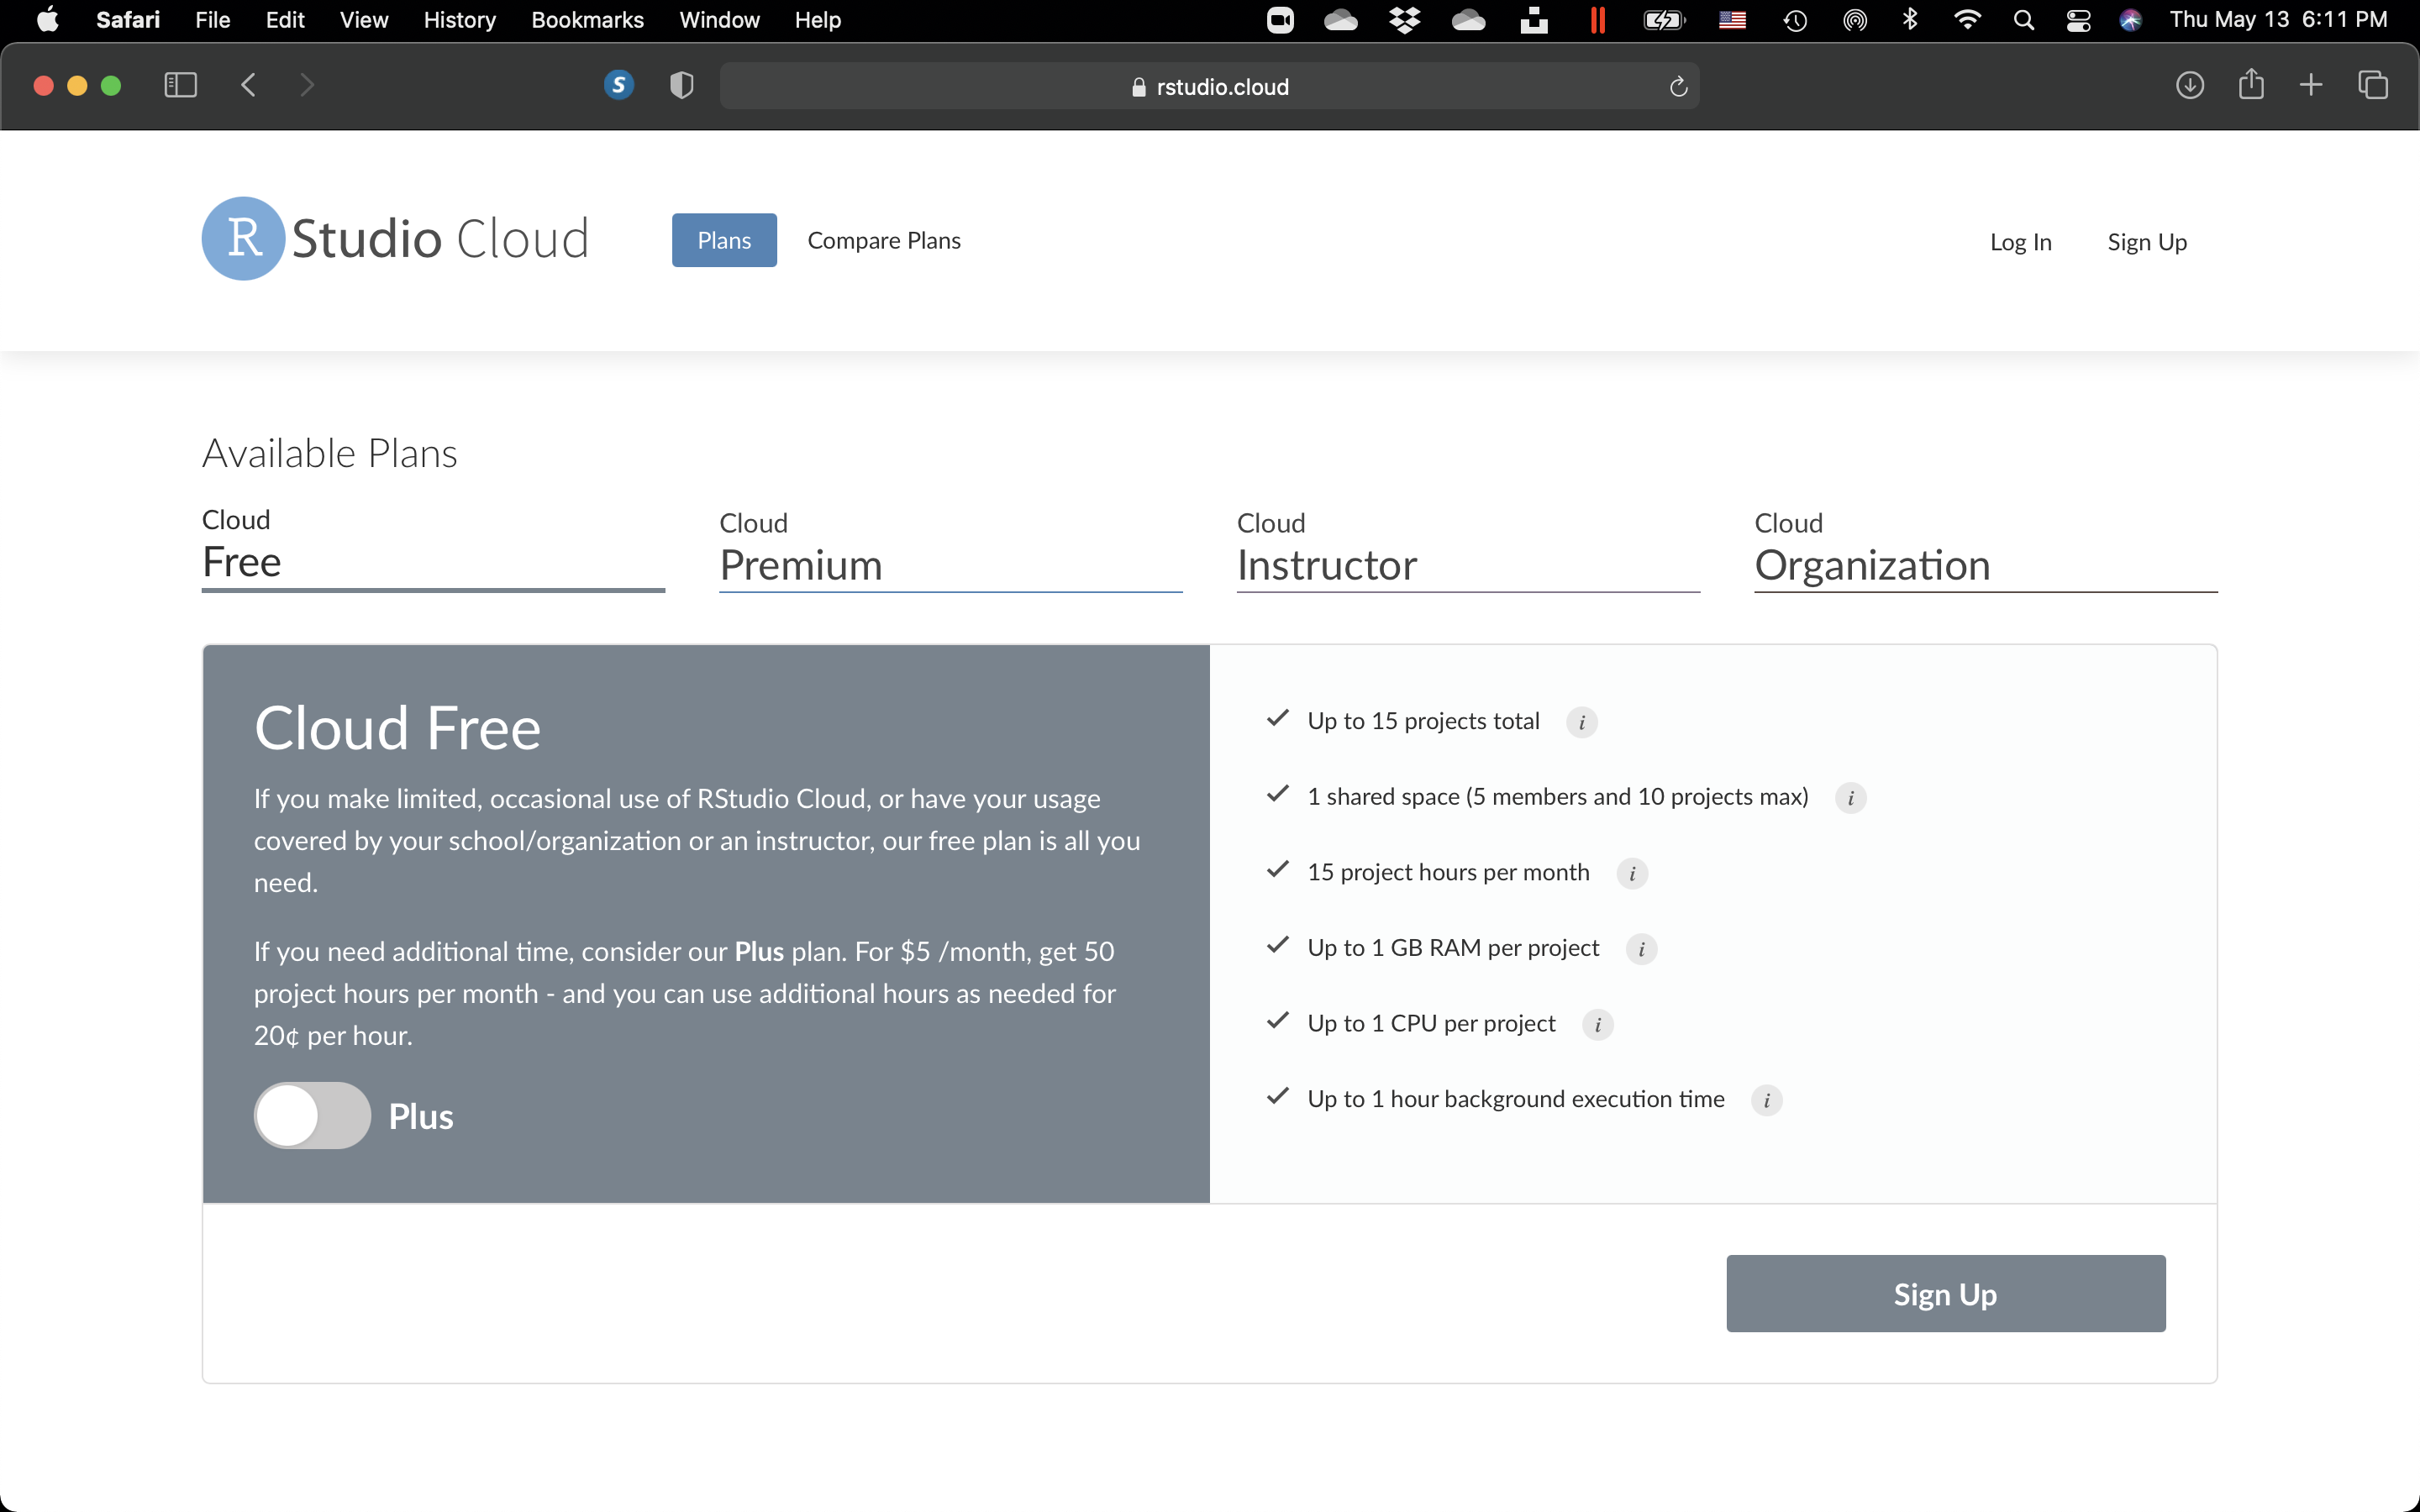Click Sign Up in the header
Screen dimensions: 2420x1512
tap(2147, 242)
